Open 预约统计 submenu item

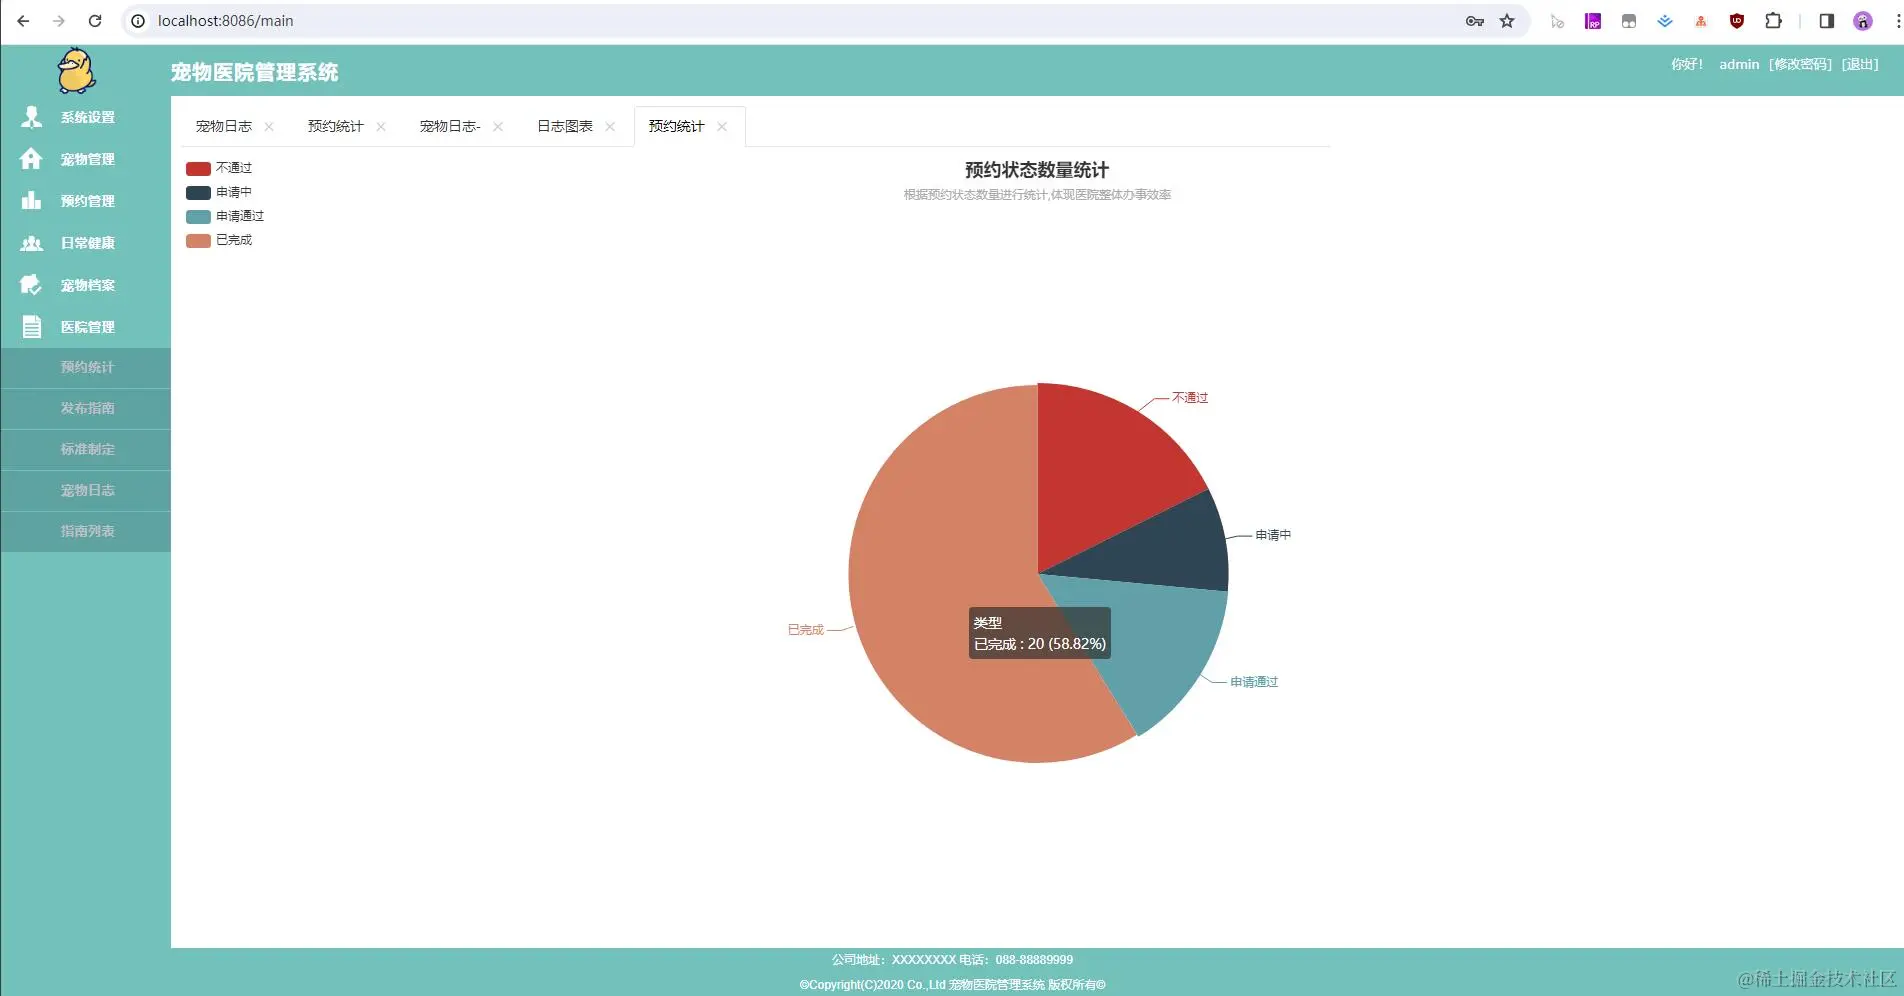[x=86, y=367]
